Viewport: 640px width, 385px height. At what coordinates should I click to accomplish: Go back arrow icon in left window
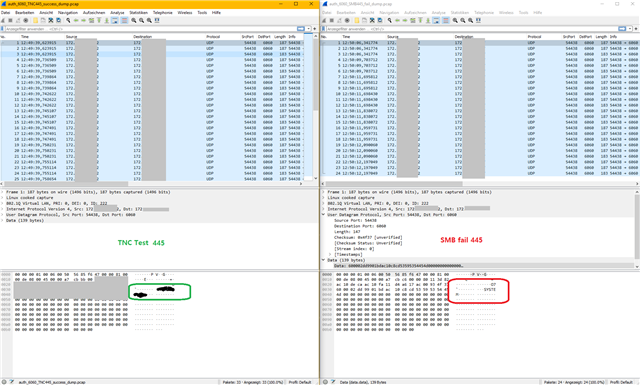click(76, 20)
